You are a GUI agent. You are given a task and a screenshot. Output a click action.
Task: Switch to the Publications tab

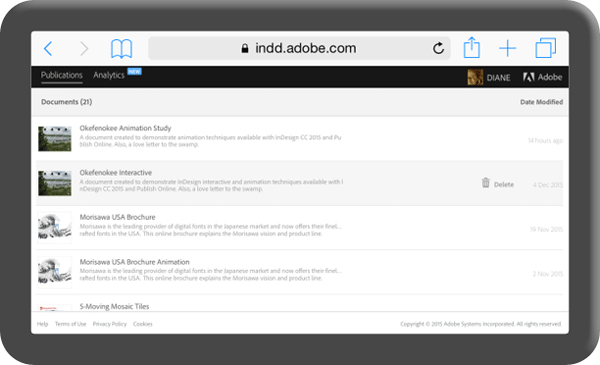[62, 75]
